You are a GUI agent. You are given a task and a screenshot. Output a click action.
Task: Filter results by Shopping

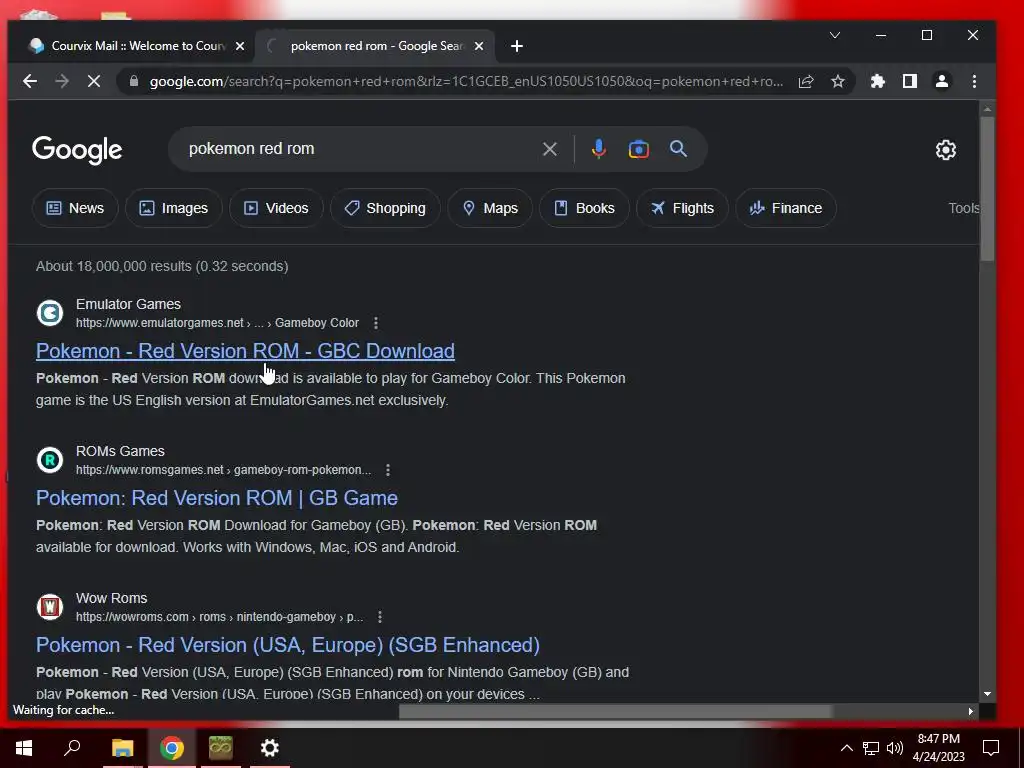[x=385, y=208]
